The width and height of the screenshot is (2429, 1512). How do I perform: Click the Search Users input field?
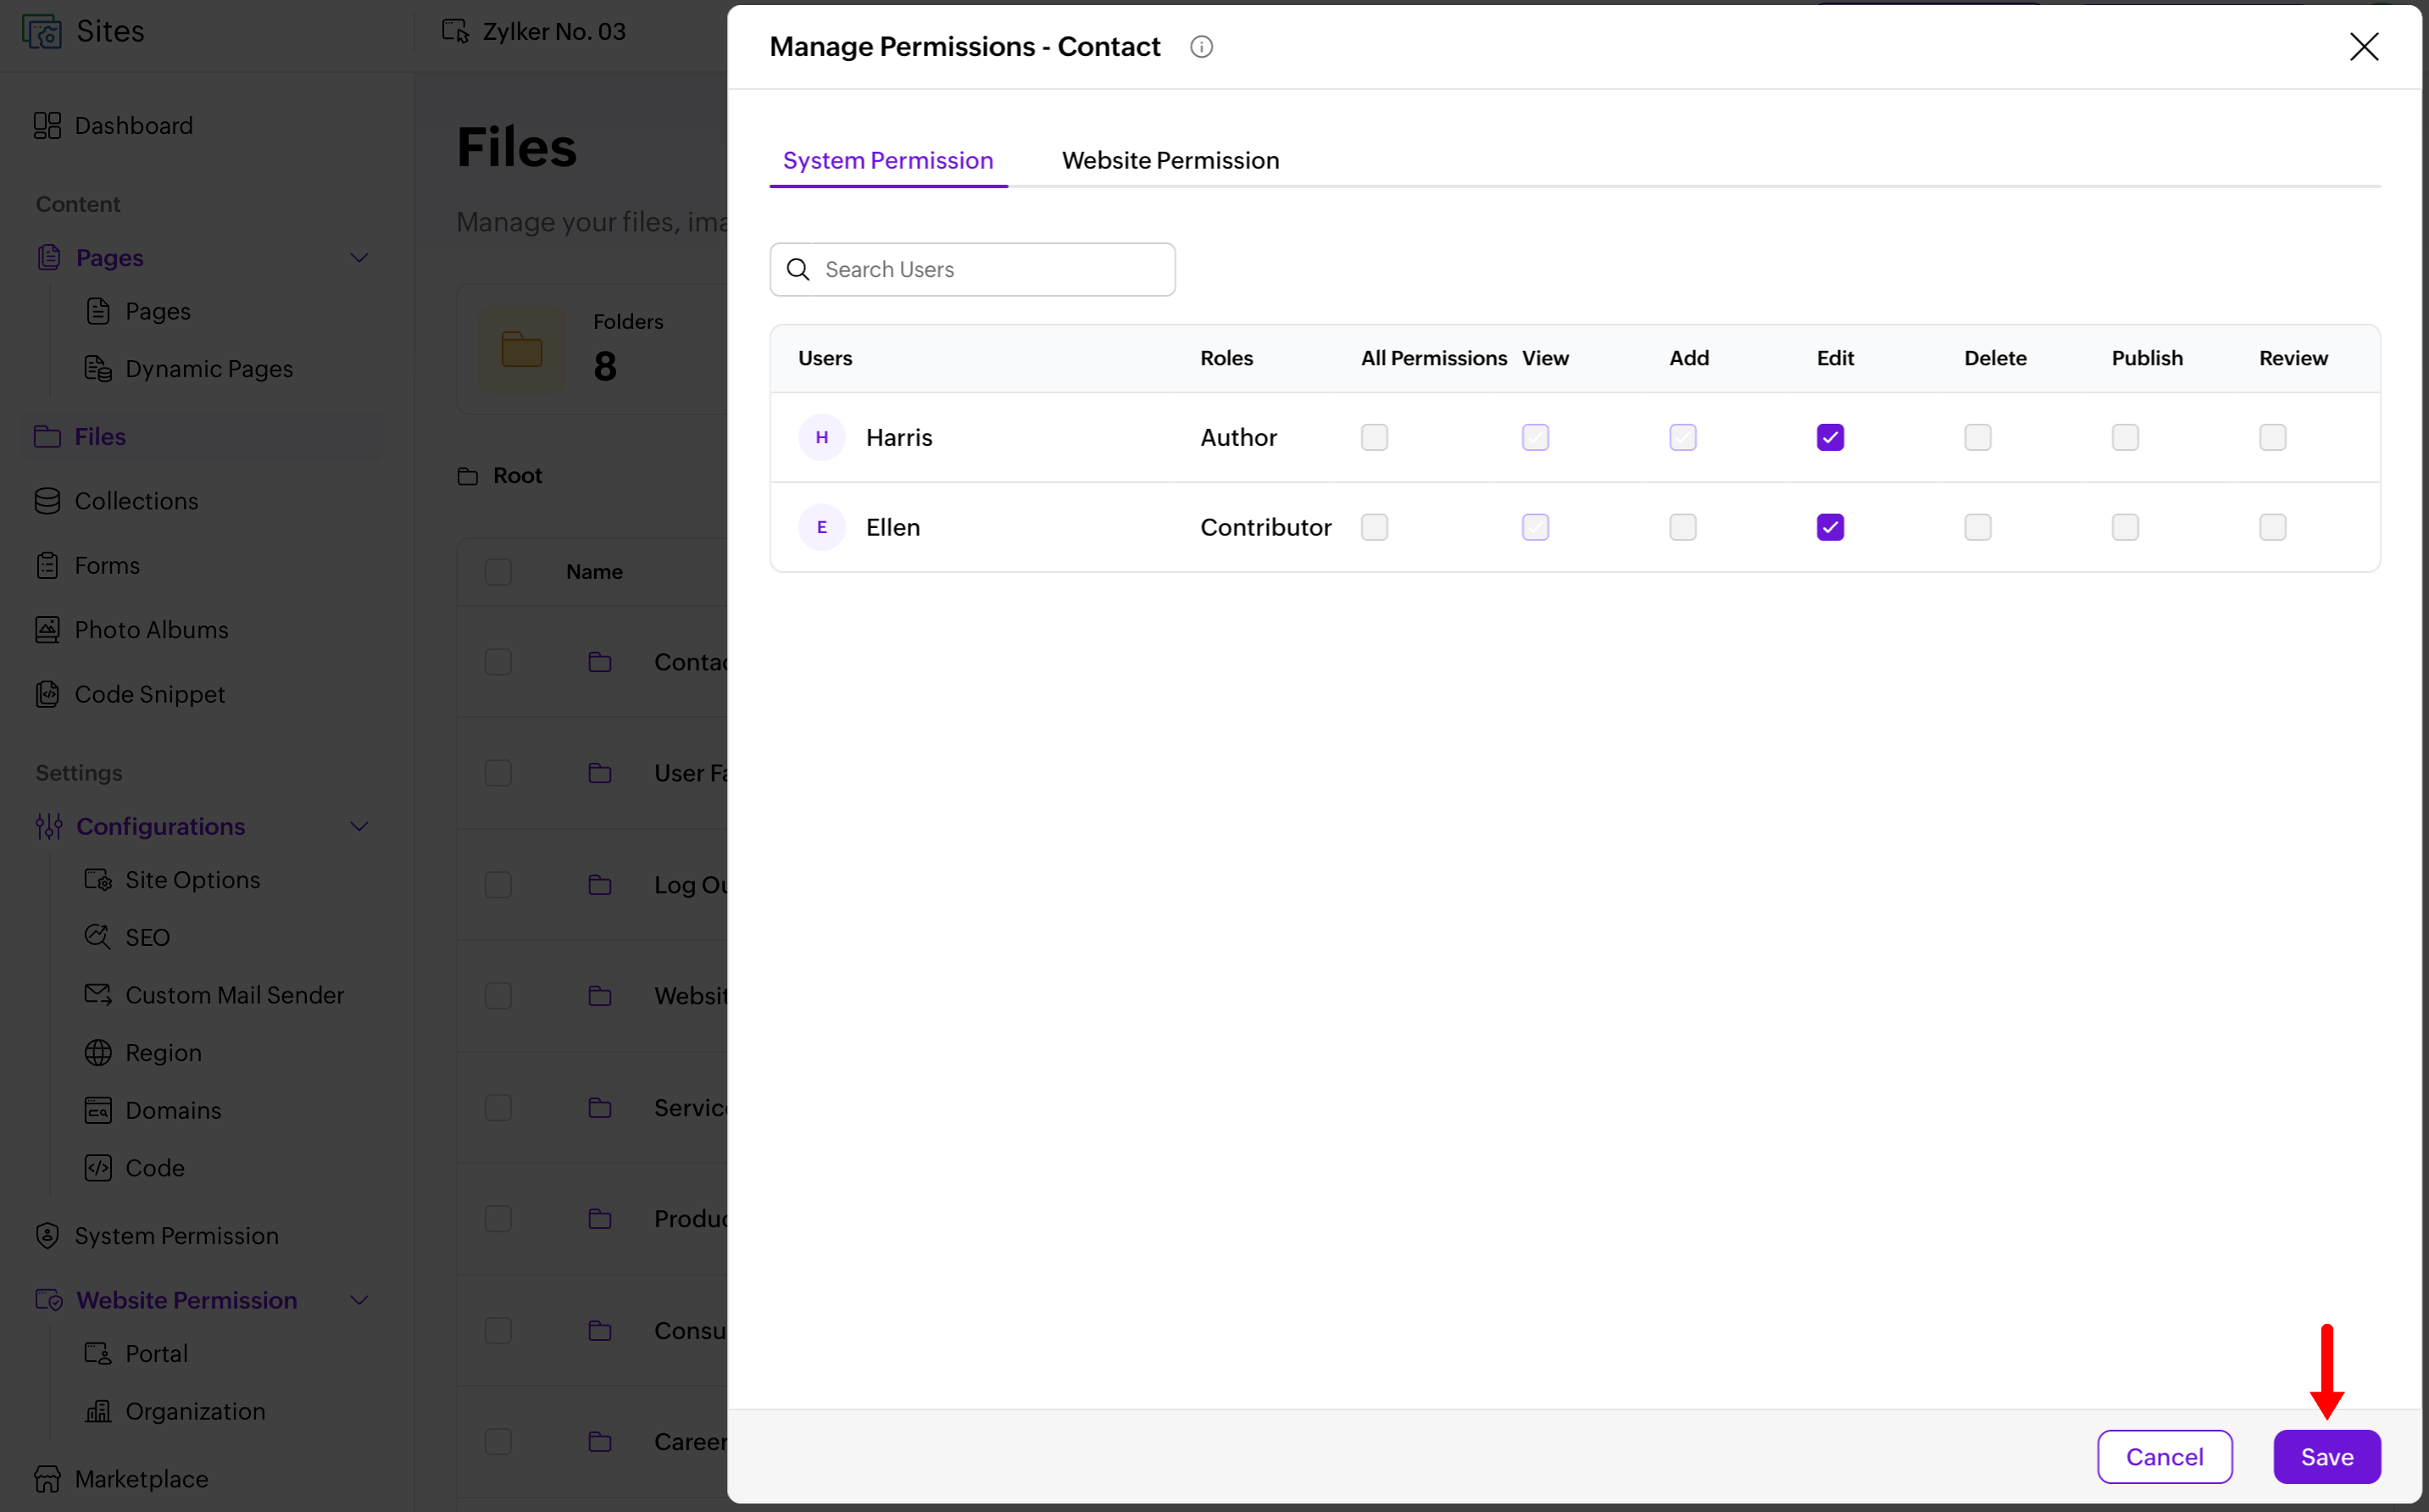(x=972, y=269)
